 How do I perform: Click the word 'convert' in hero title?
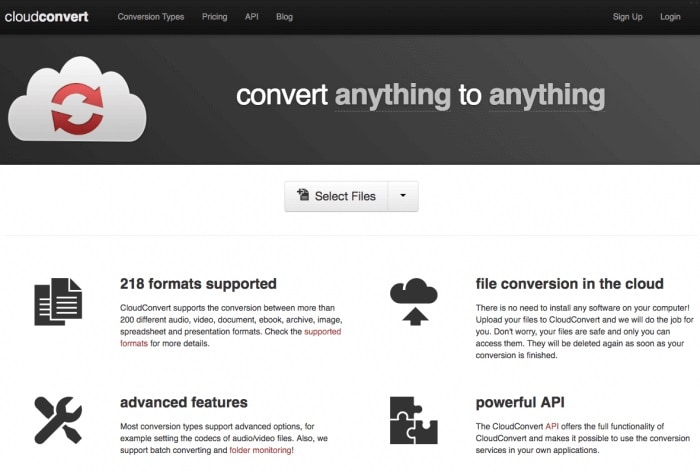(x=282, y=96)
